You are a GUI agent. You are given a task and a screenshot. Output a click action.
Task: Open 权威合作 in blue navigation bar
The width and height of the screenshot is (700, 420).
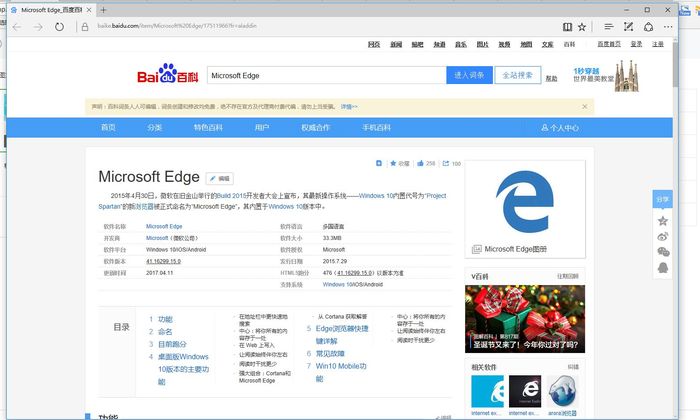coord(315,128)
